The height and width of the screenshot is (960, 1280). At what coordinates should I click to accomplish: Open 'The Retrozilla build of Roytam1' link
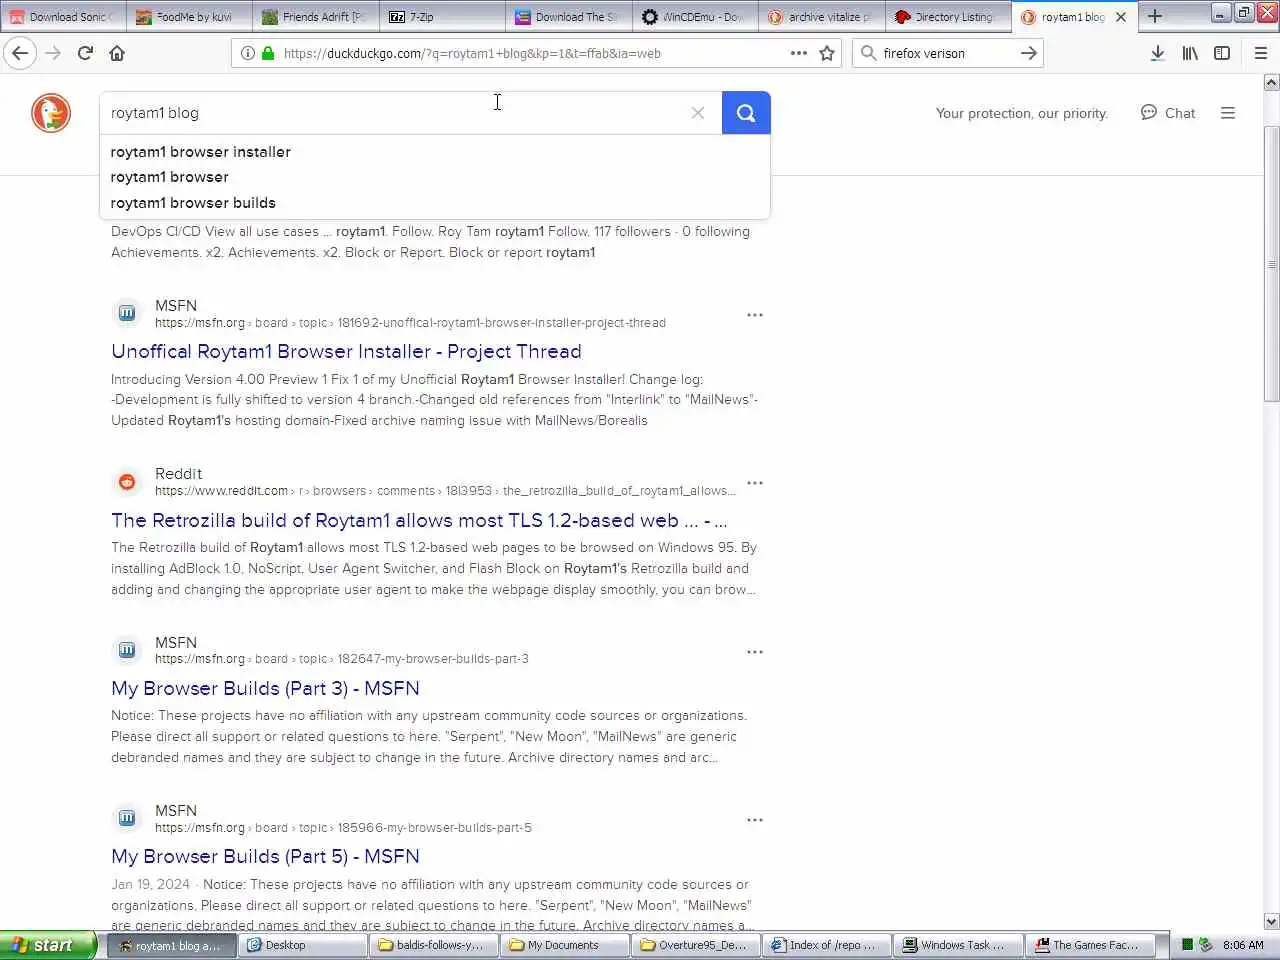[x=419, y=520]
